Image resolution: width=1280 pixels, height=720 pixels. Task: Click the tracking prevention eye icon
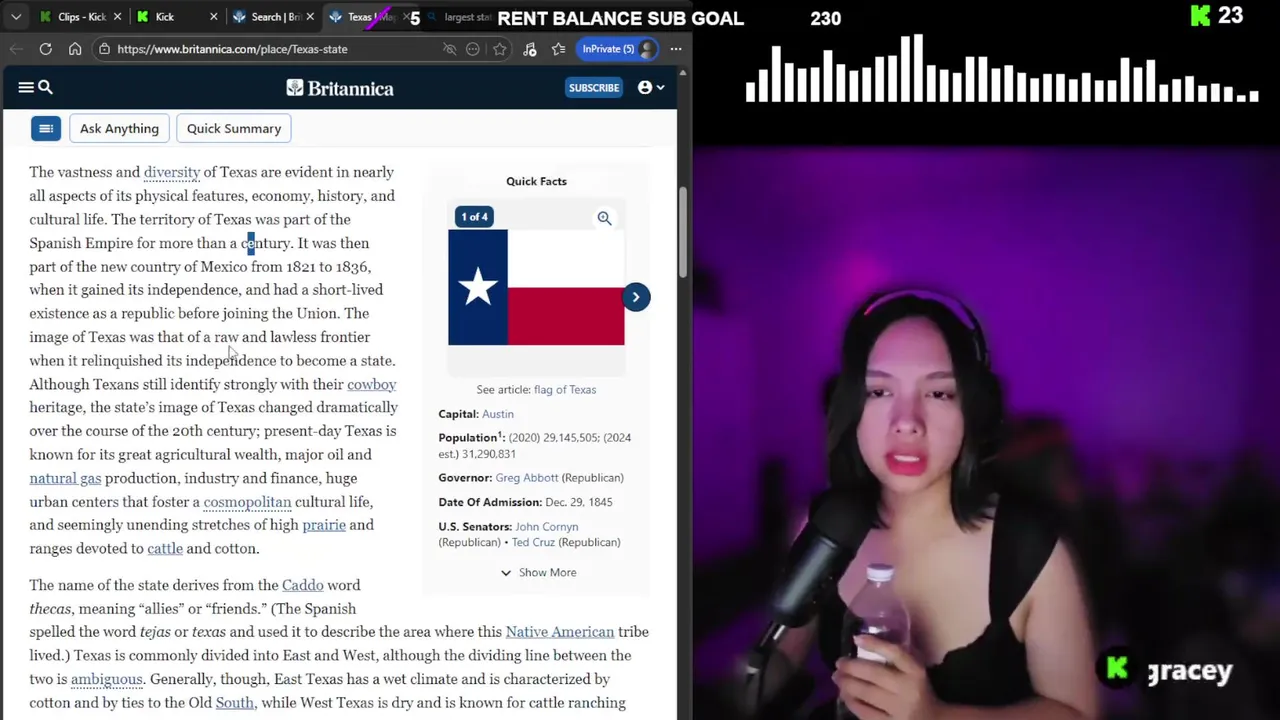450,49
